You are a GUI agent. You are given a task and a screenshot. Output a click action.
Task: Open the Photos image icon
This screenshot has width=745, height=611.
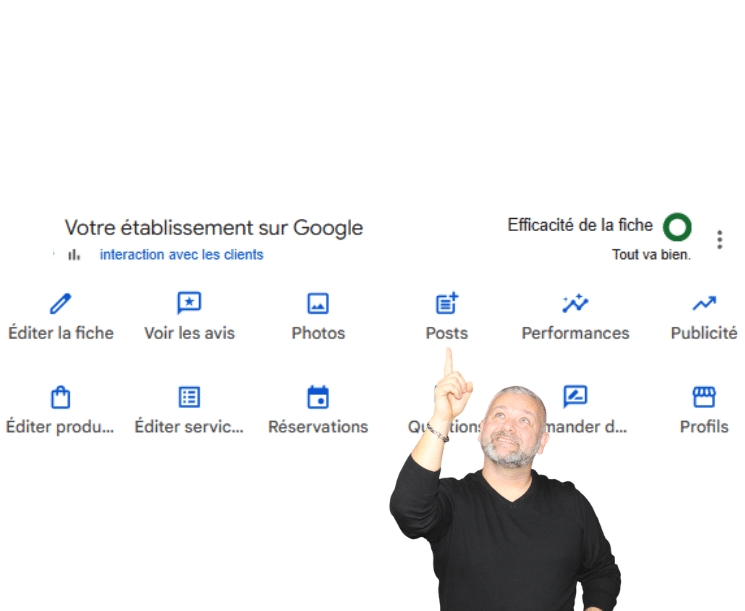[318, 304]
